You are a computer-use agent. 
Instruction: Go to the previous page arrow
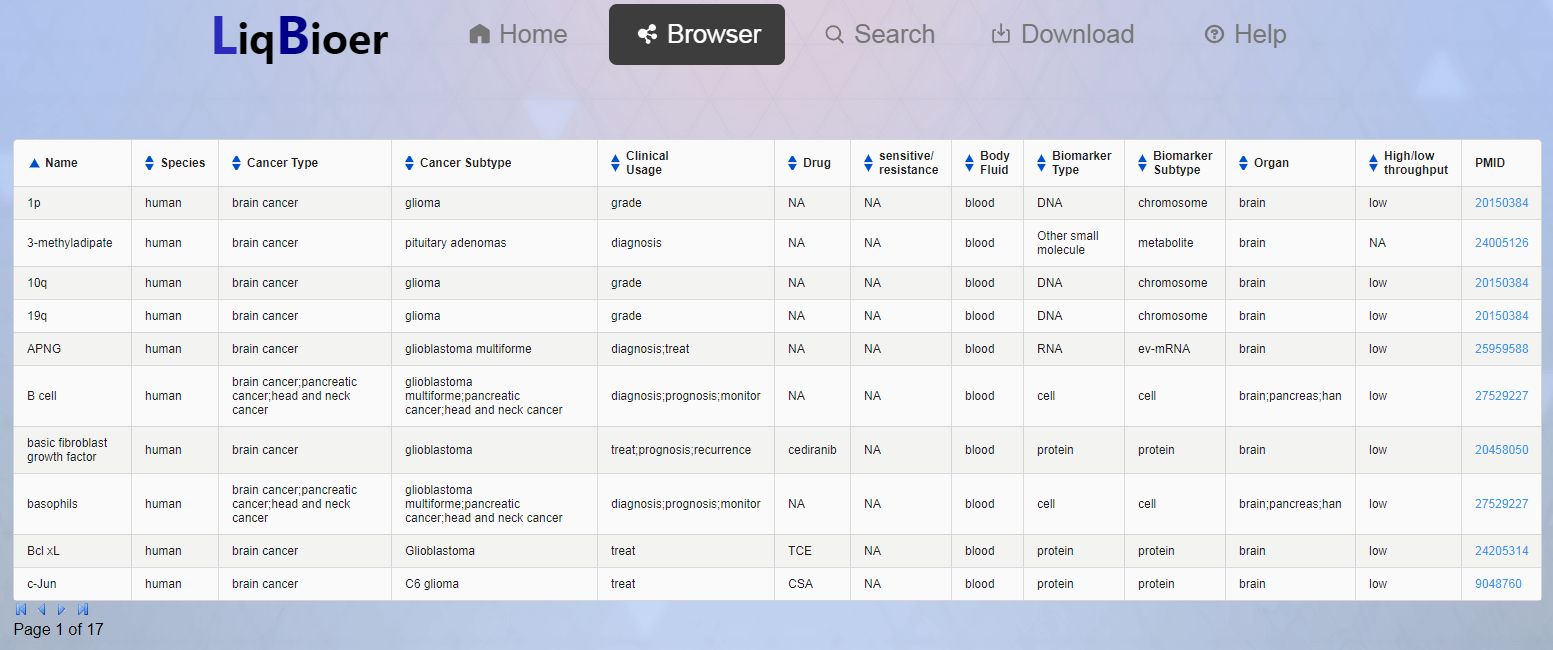tap(42, 609)
